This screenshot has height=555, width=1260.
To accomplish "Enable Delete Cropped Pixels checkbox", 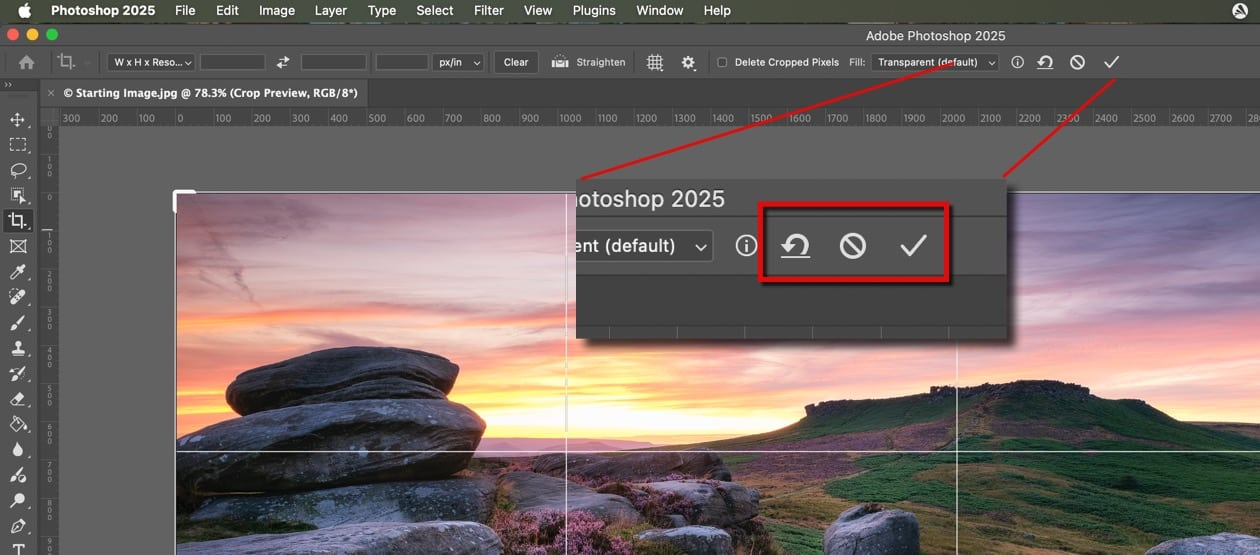I will point(722,62).
